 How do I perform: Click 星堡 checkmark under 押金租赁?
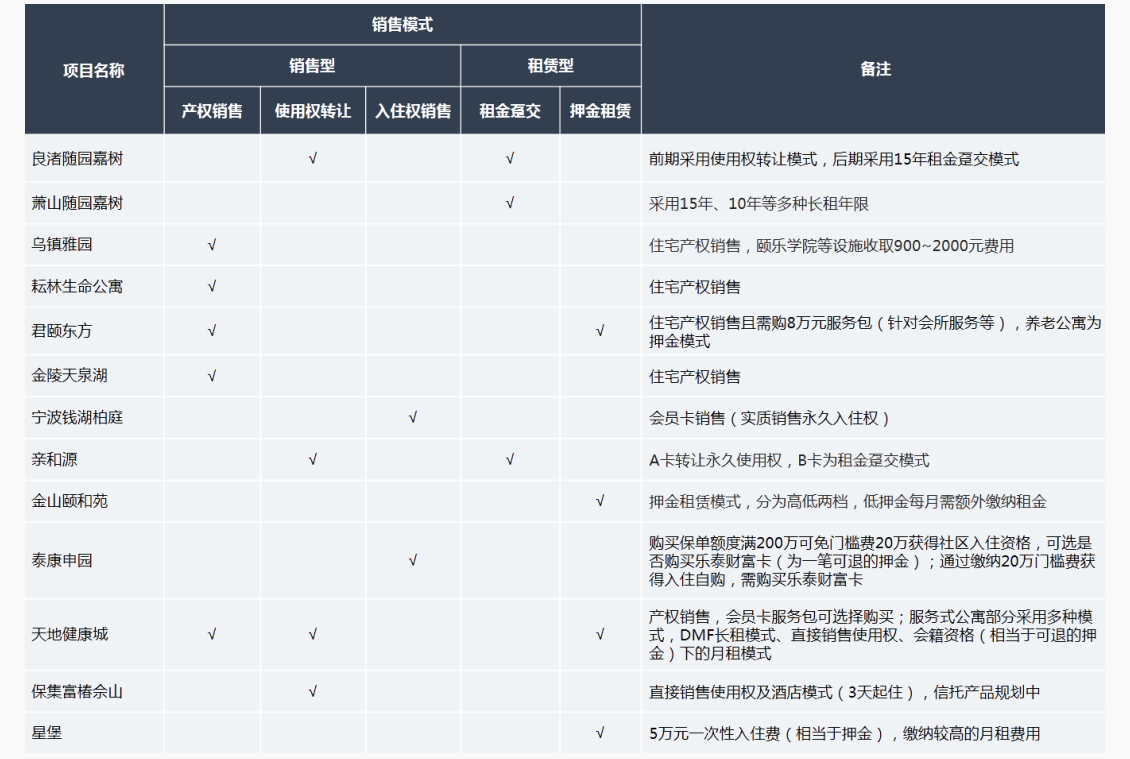point(600,733)
